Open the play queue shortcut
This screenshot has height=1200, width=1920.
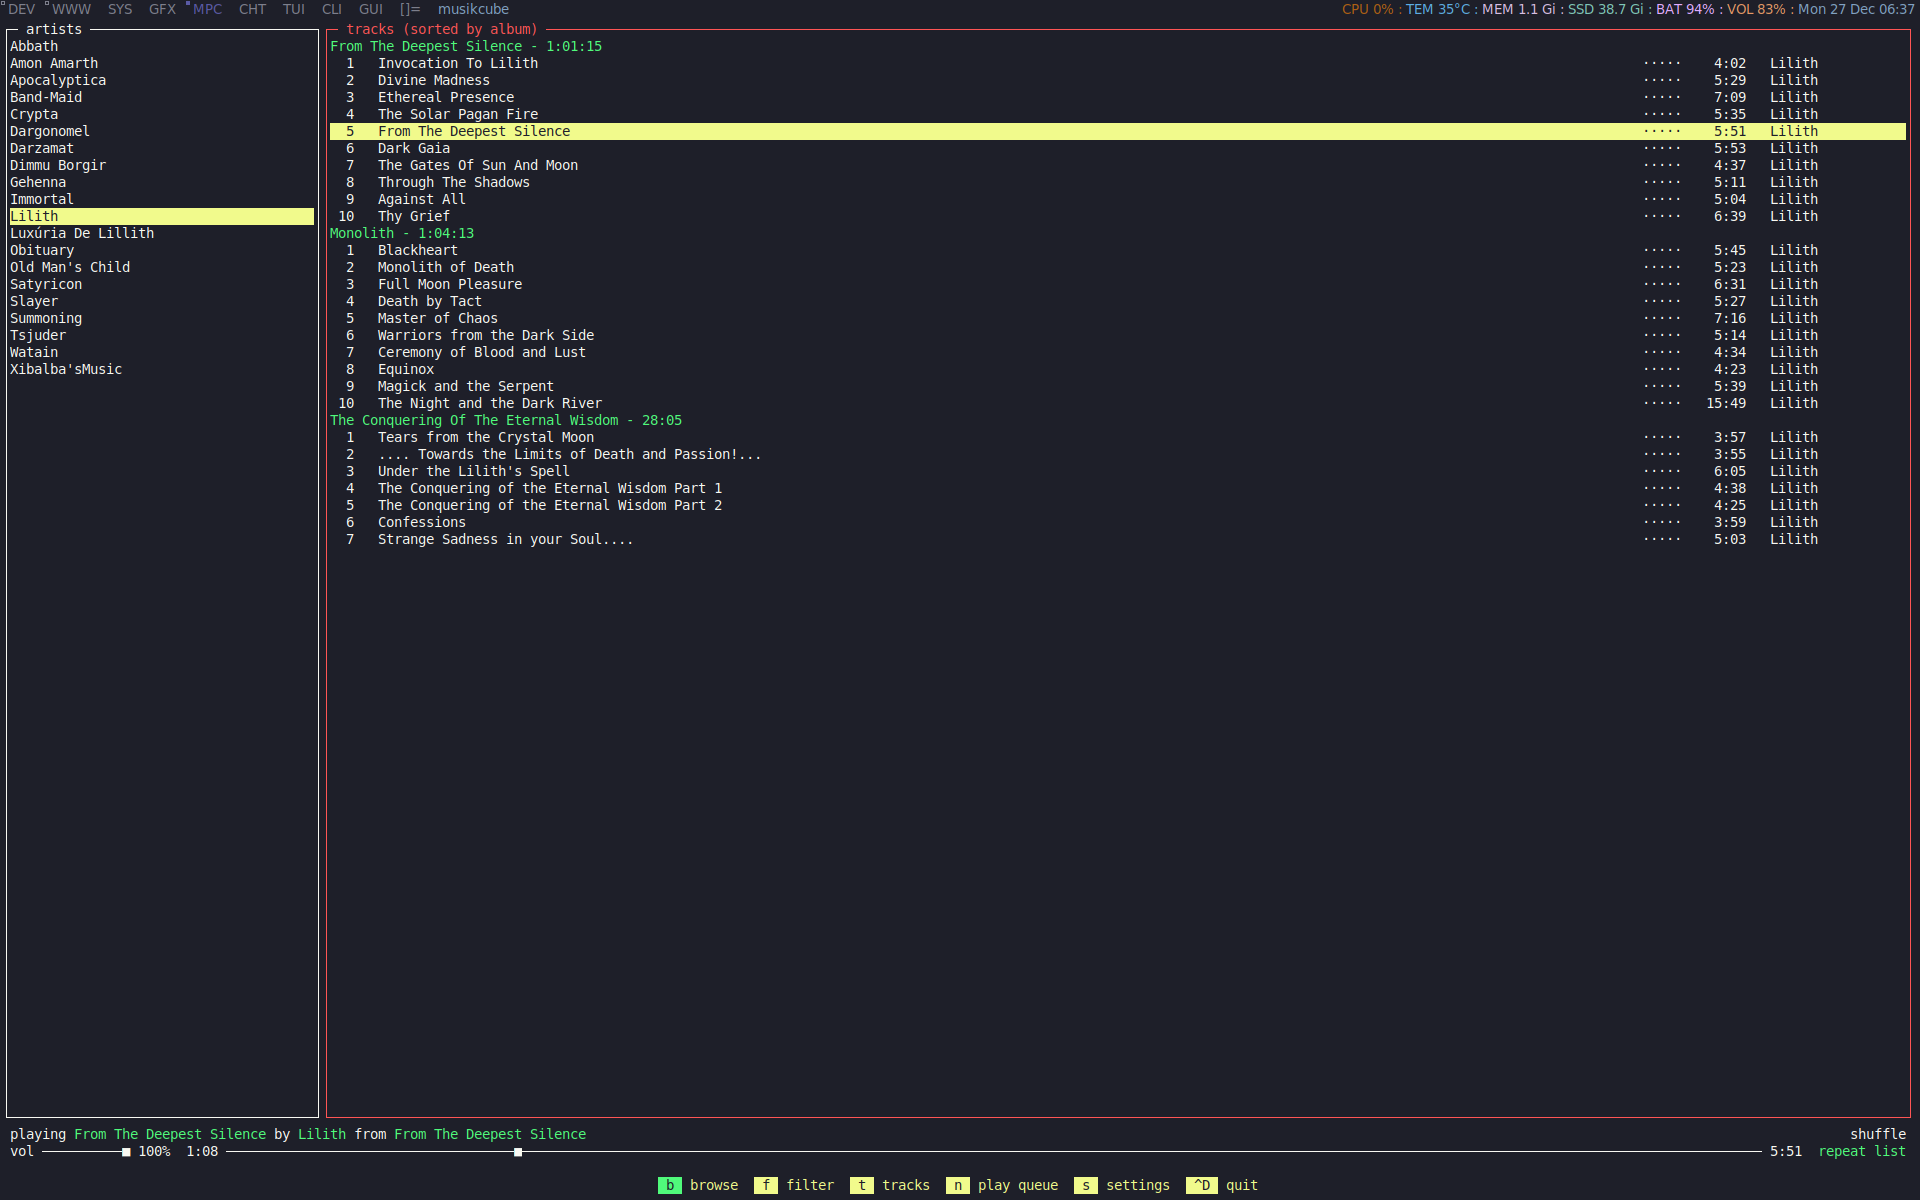pyautogui.click(x=1002, y=1185)
